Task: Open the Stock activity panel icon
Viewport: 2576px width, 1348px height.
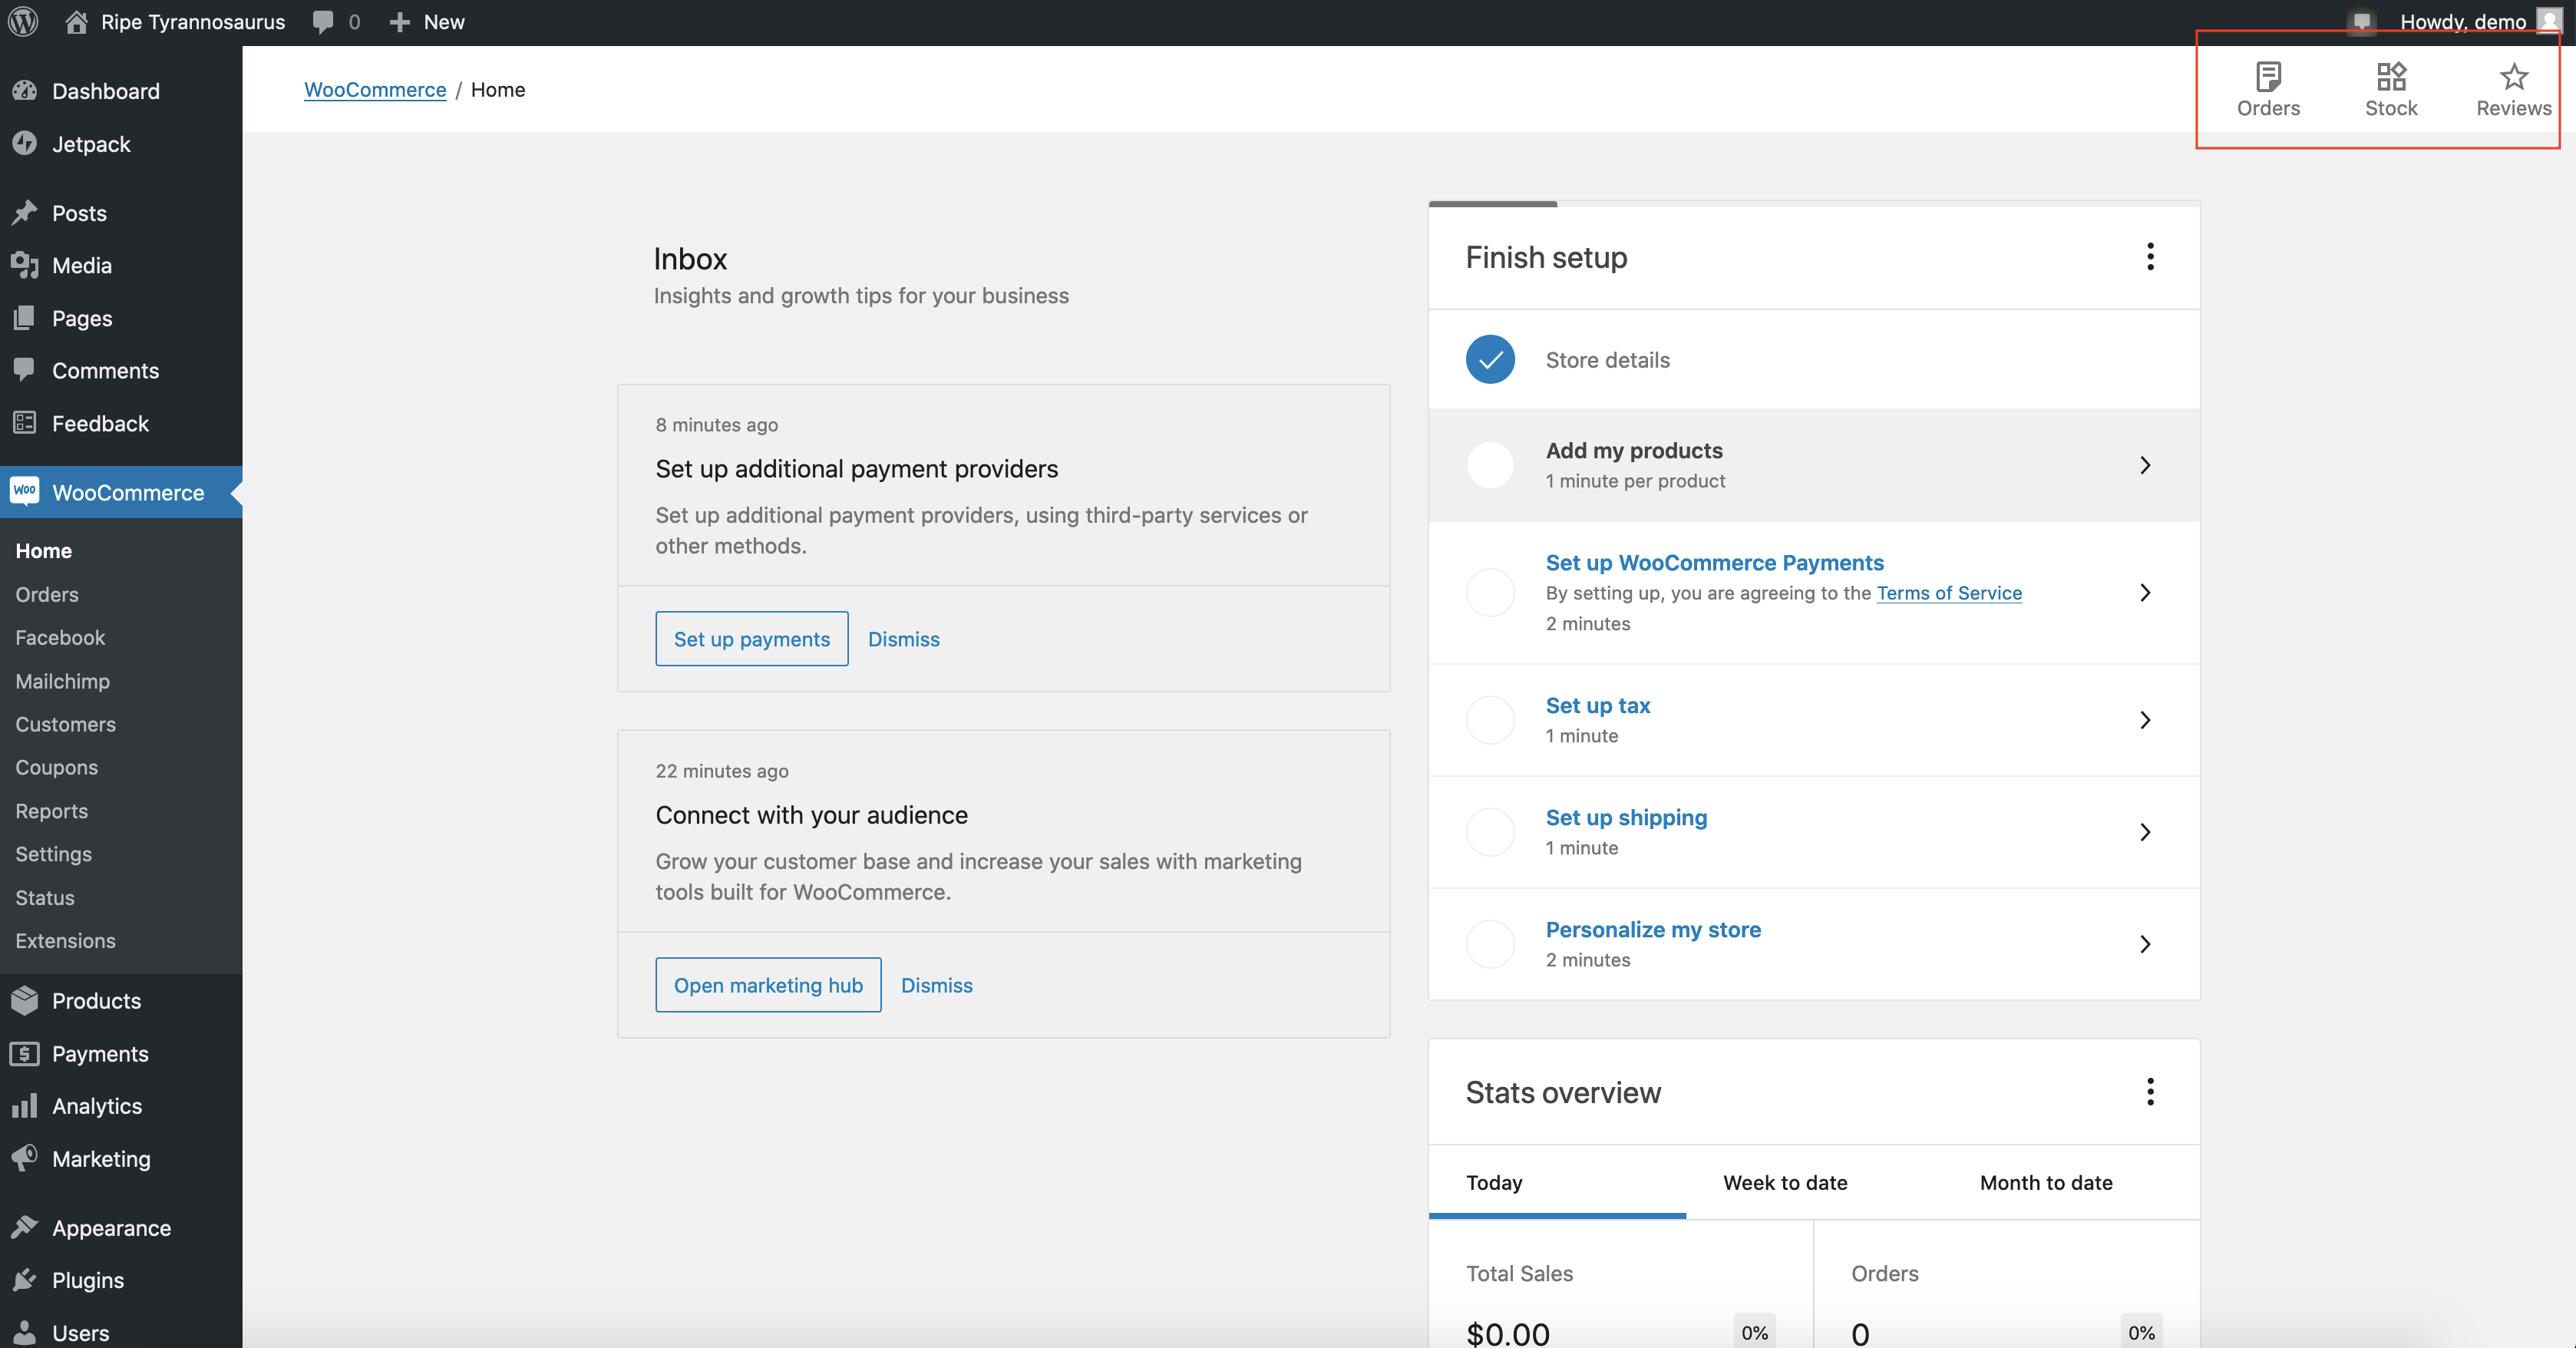Action: [x=2391, y=76]
